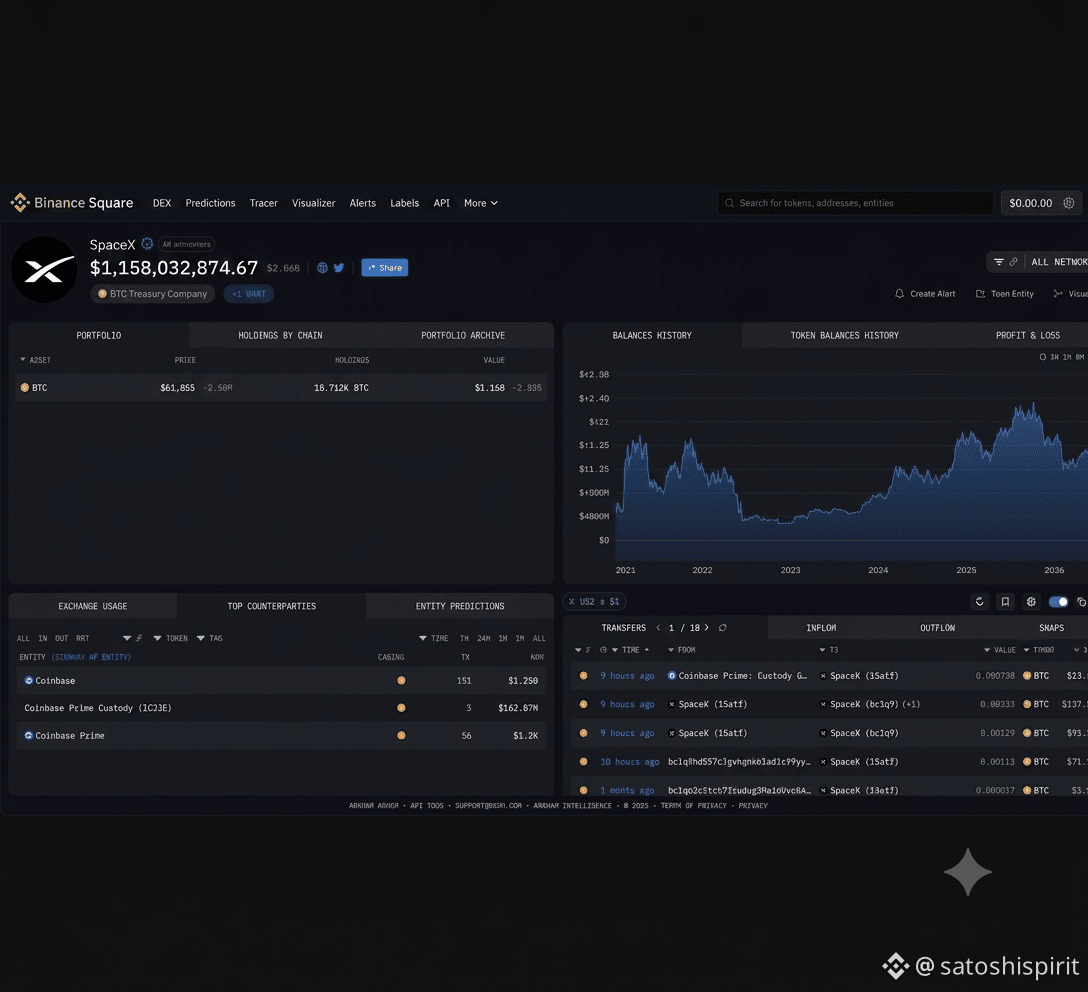Expand the More dropdown menu
Image resolution: width=1088 pixels, height=992 pixels.
point(481,203)
